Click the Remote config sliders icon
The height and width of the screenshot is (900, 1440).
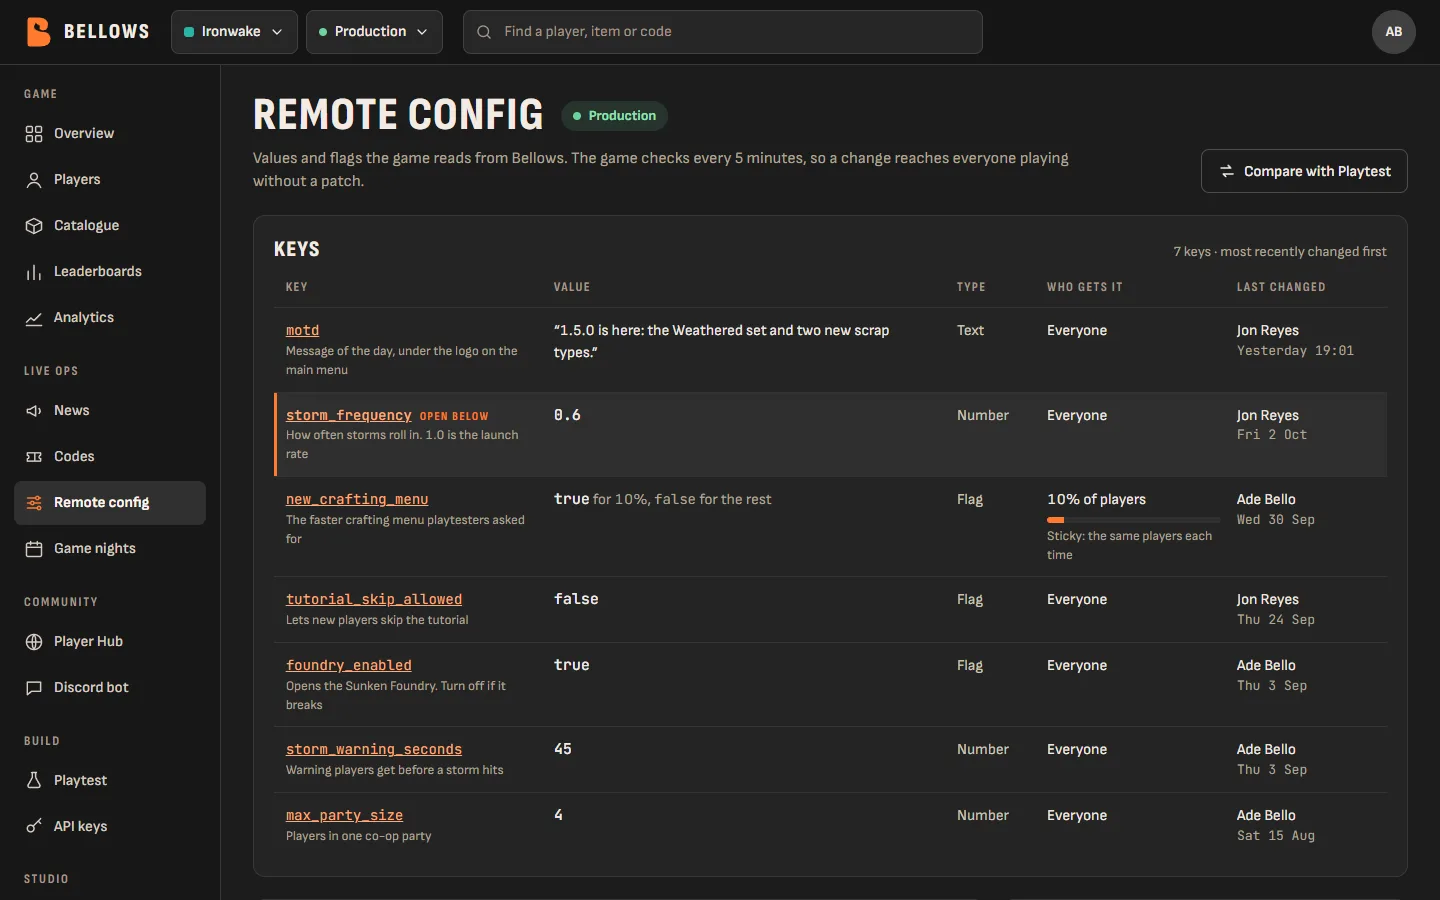pyautogui.click(x=34, y=503)
